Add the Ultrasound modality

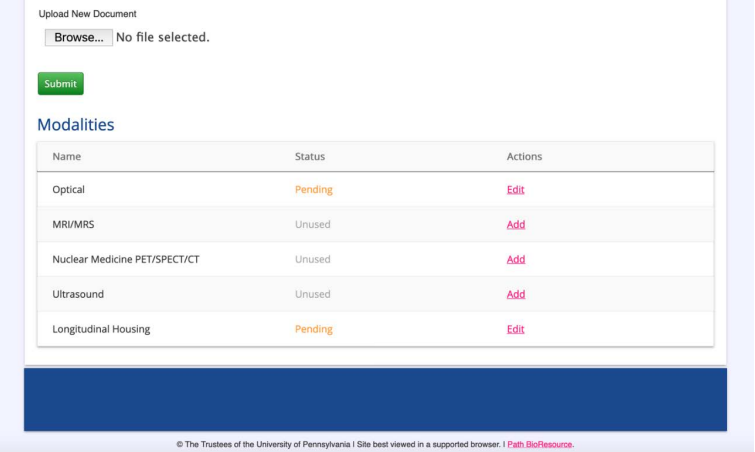point(516,295)
